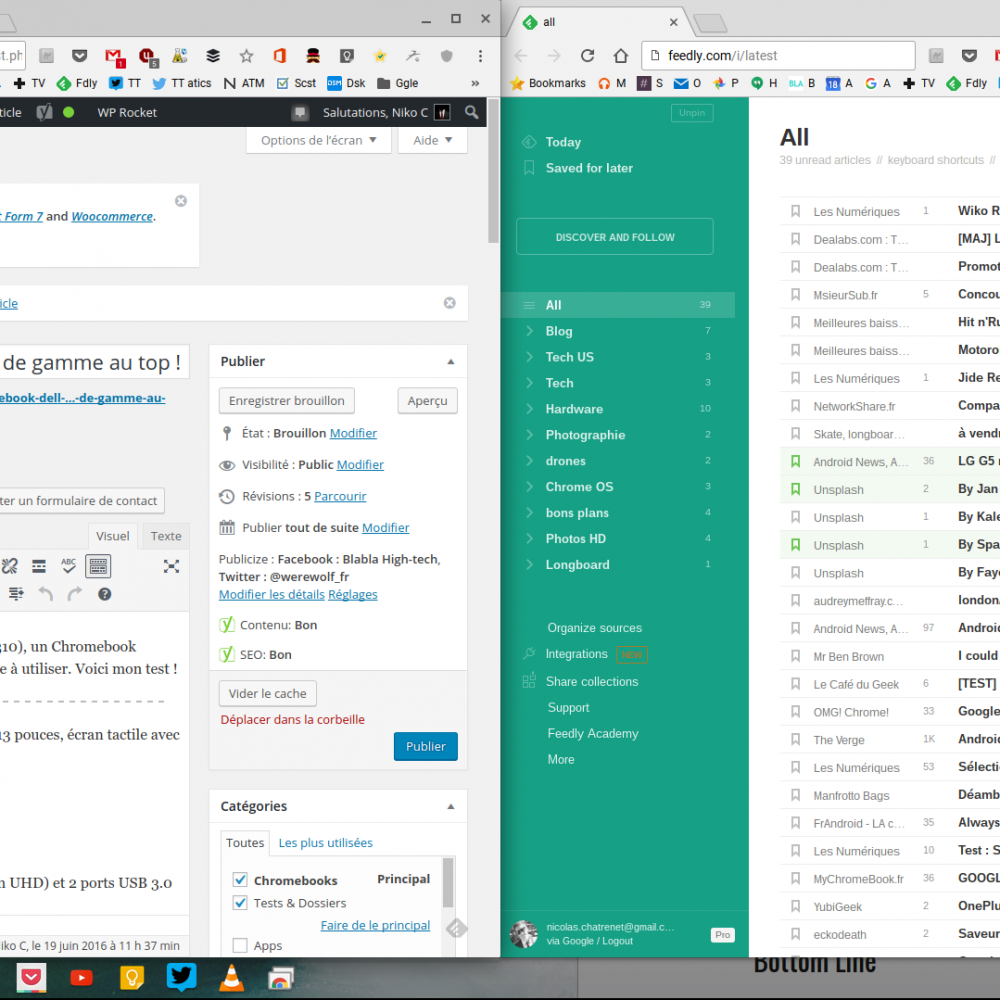1000x1000 pixels.
Task: Expand the Hardware feed category chevron
Action: (x=529, y=408)
